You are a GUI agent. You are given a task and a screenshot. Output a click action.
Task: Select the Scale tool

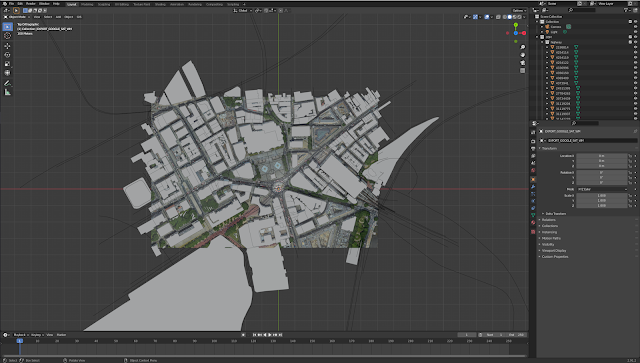[7, 64]
